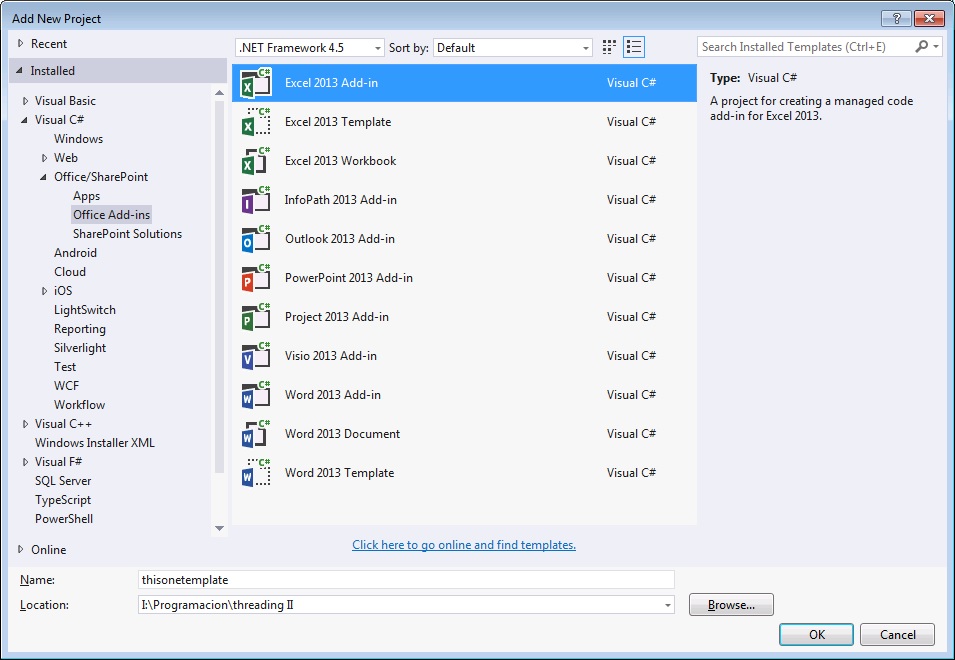Select the Silverlight tree item
This screenshot has width=955, height=660.
pos(80,348)
